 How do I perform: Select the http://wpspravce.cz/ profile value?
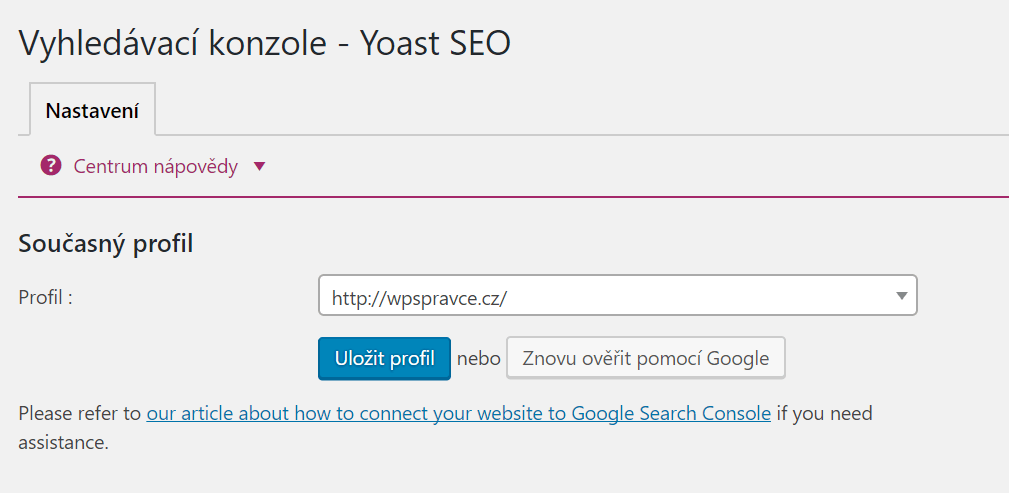click(419, 297)
